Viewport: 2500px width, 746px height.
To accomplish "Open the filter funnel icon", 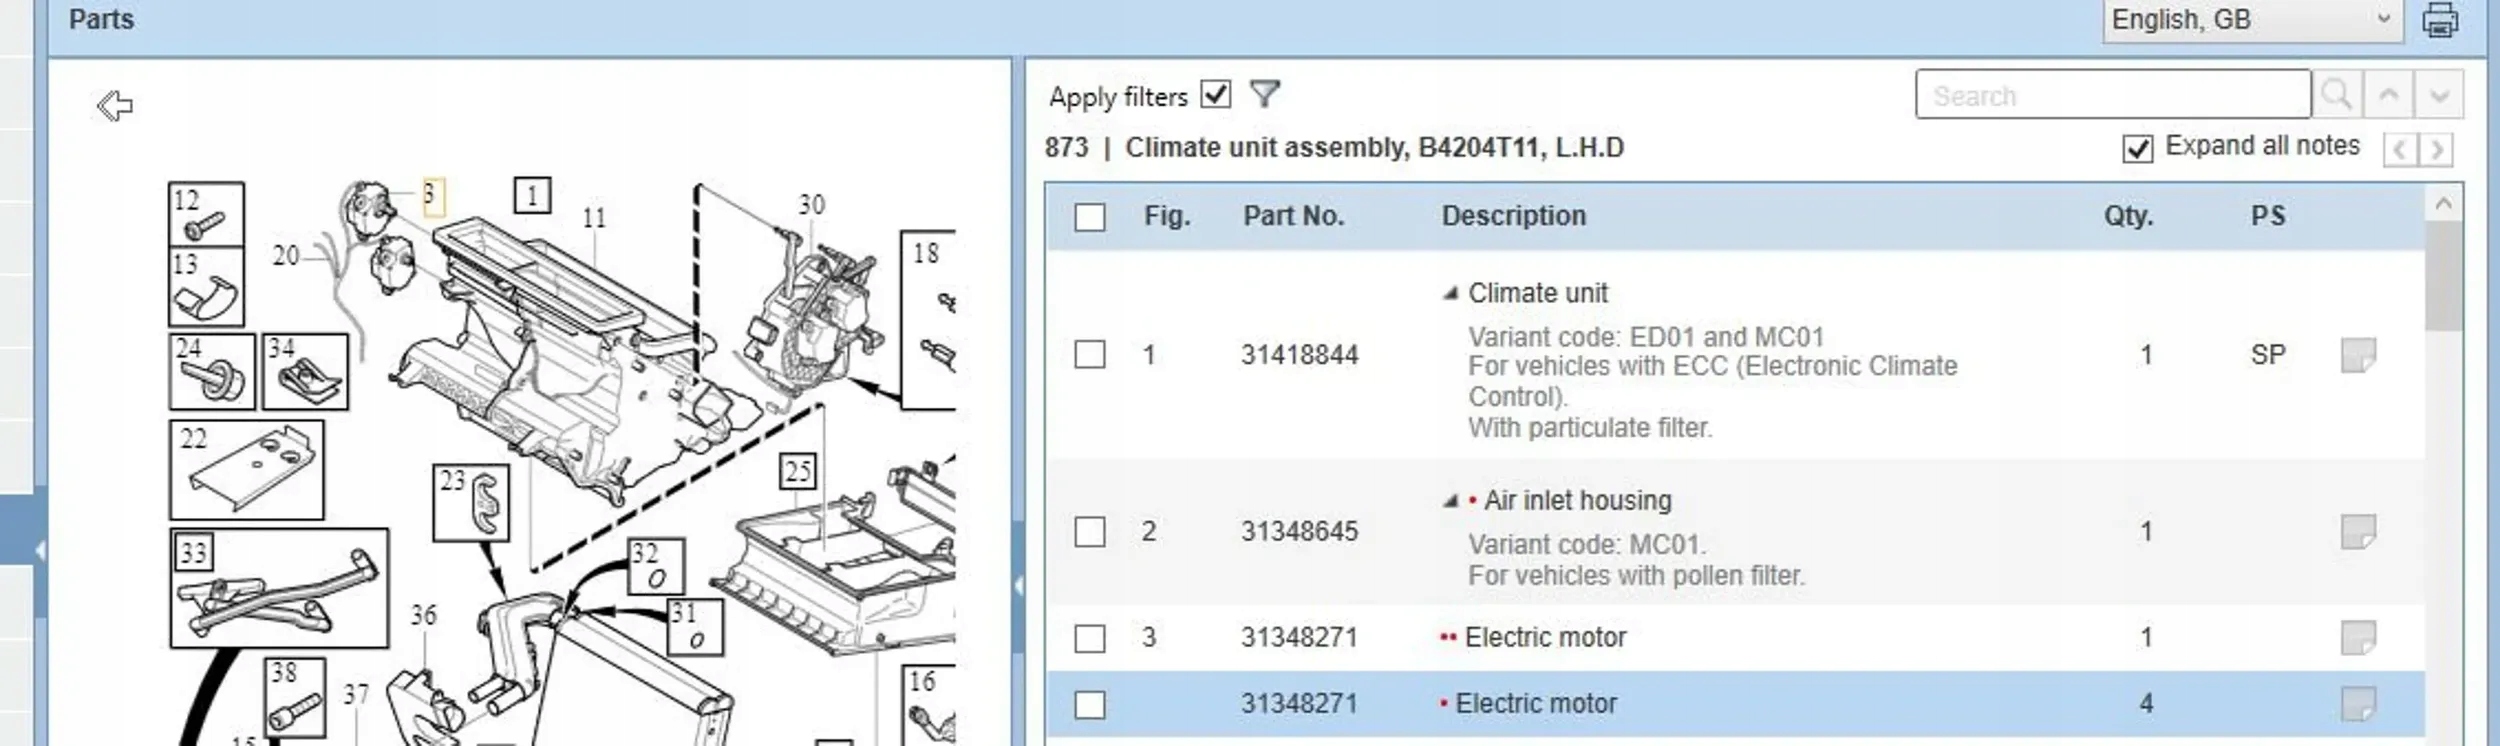I will coord(1265,94).
